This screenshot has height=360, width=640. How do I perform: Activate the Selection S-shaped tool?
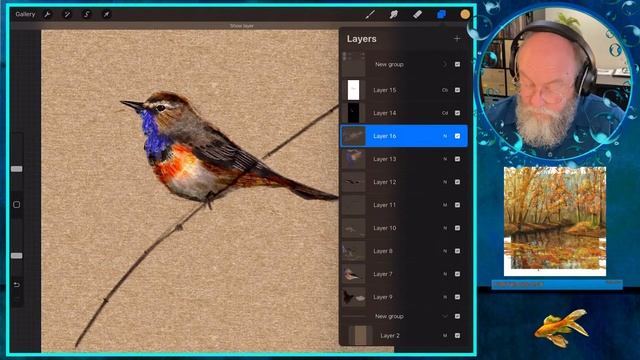tap(87, 15)
